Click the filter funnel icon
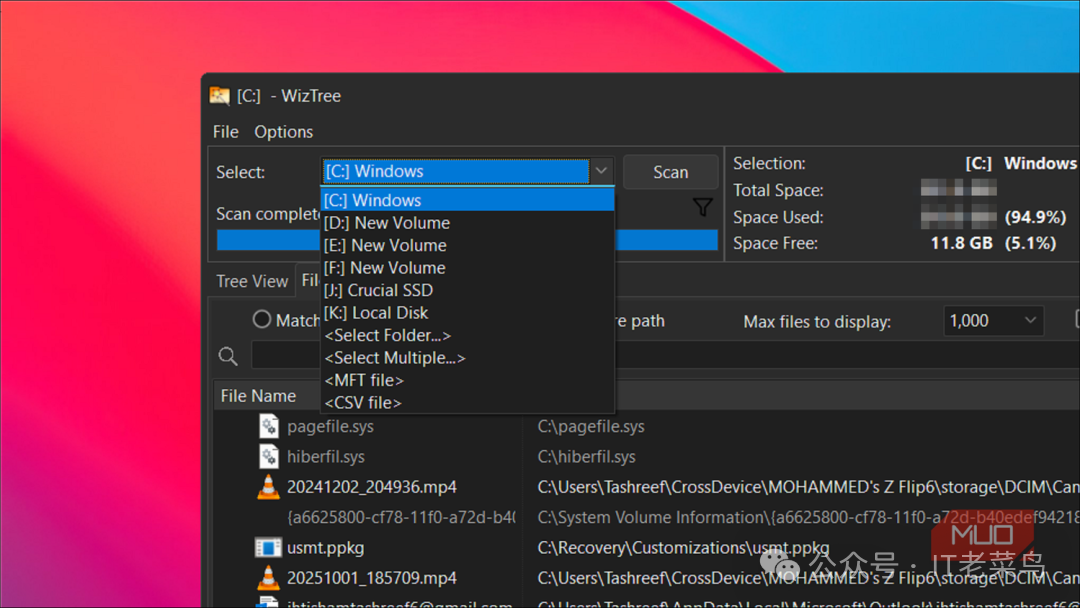 point(702,207)
